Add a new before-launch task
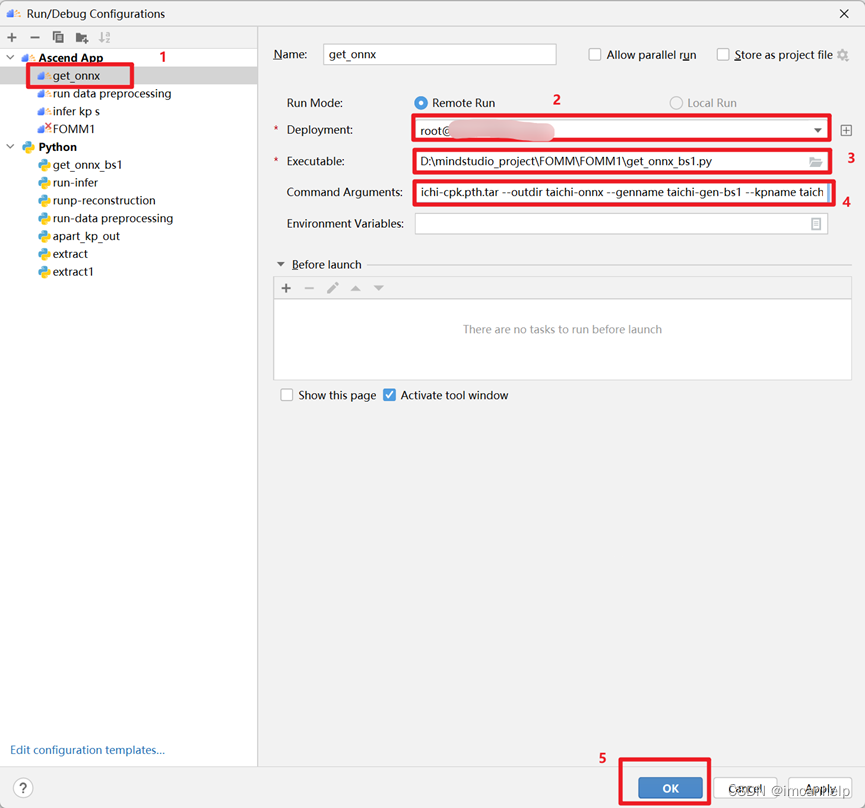 (x=286, y=287)
